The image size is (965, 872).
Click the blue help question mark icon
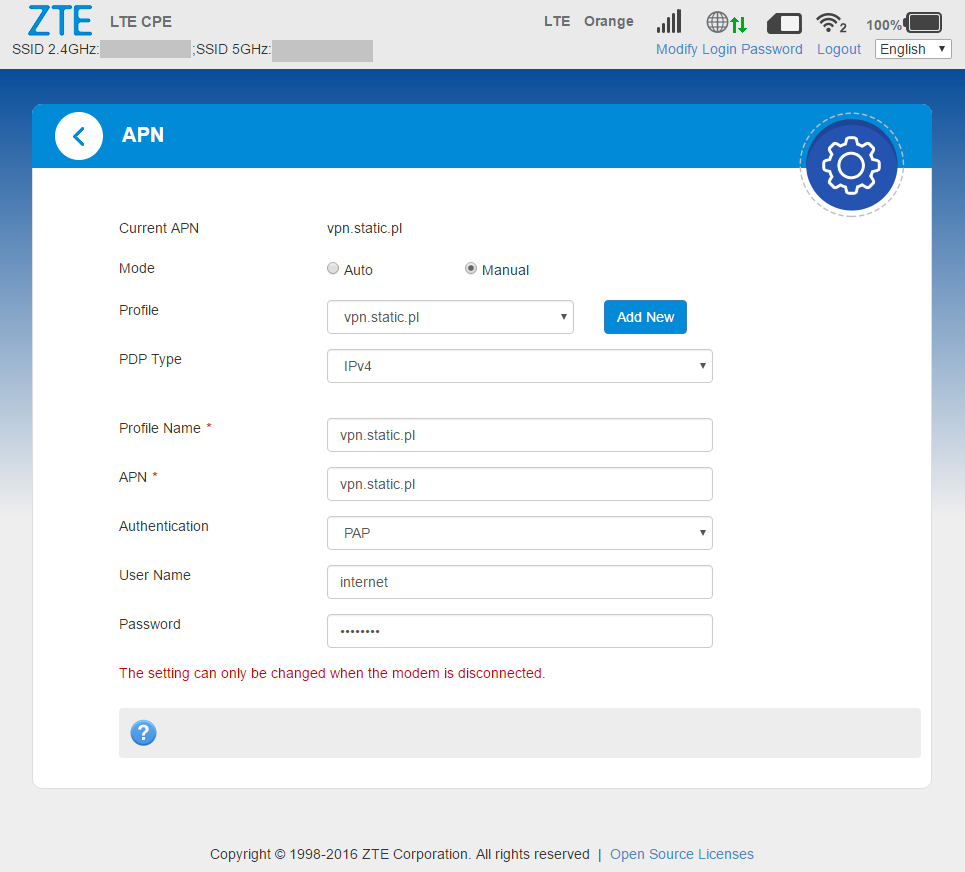click(x=144, y=733)
